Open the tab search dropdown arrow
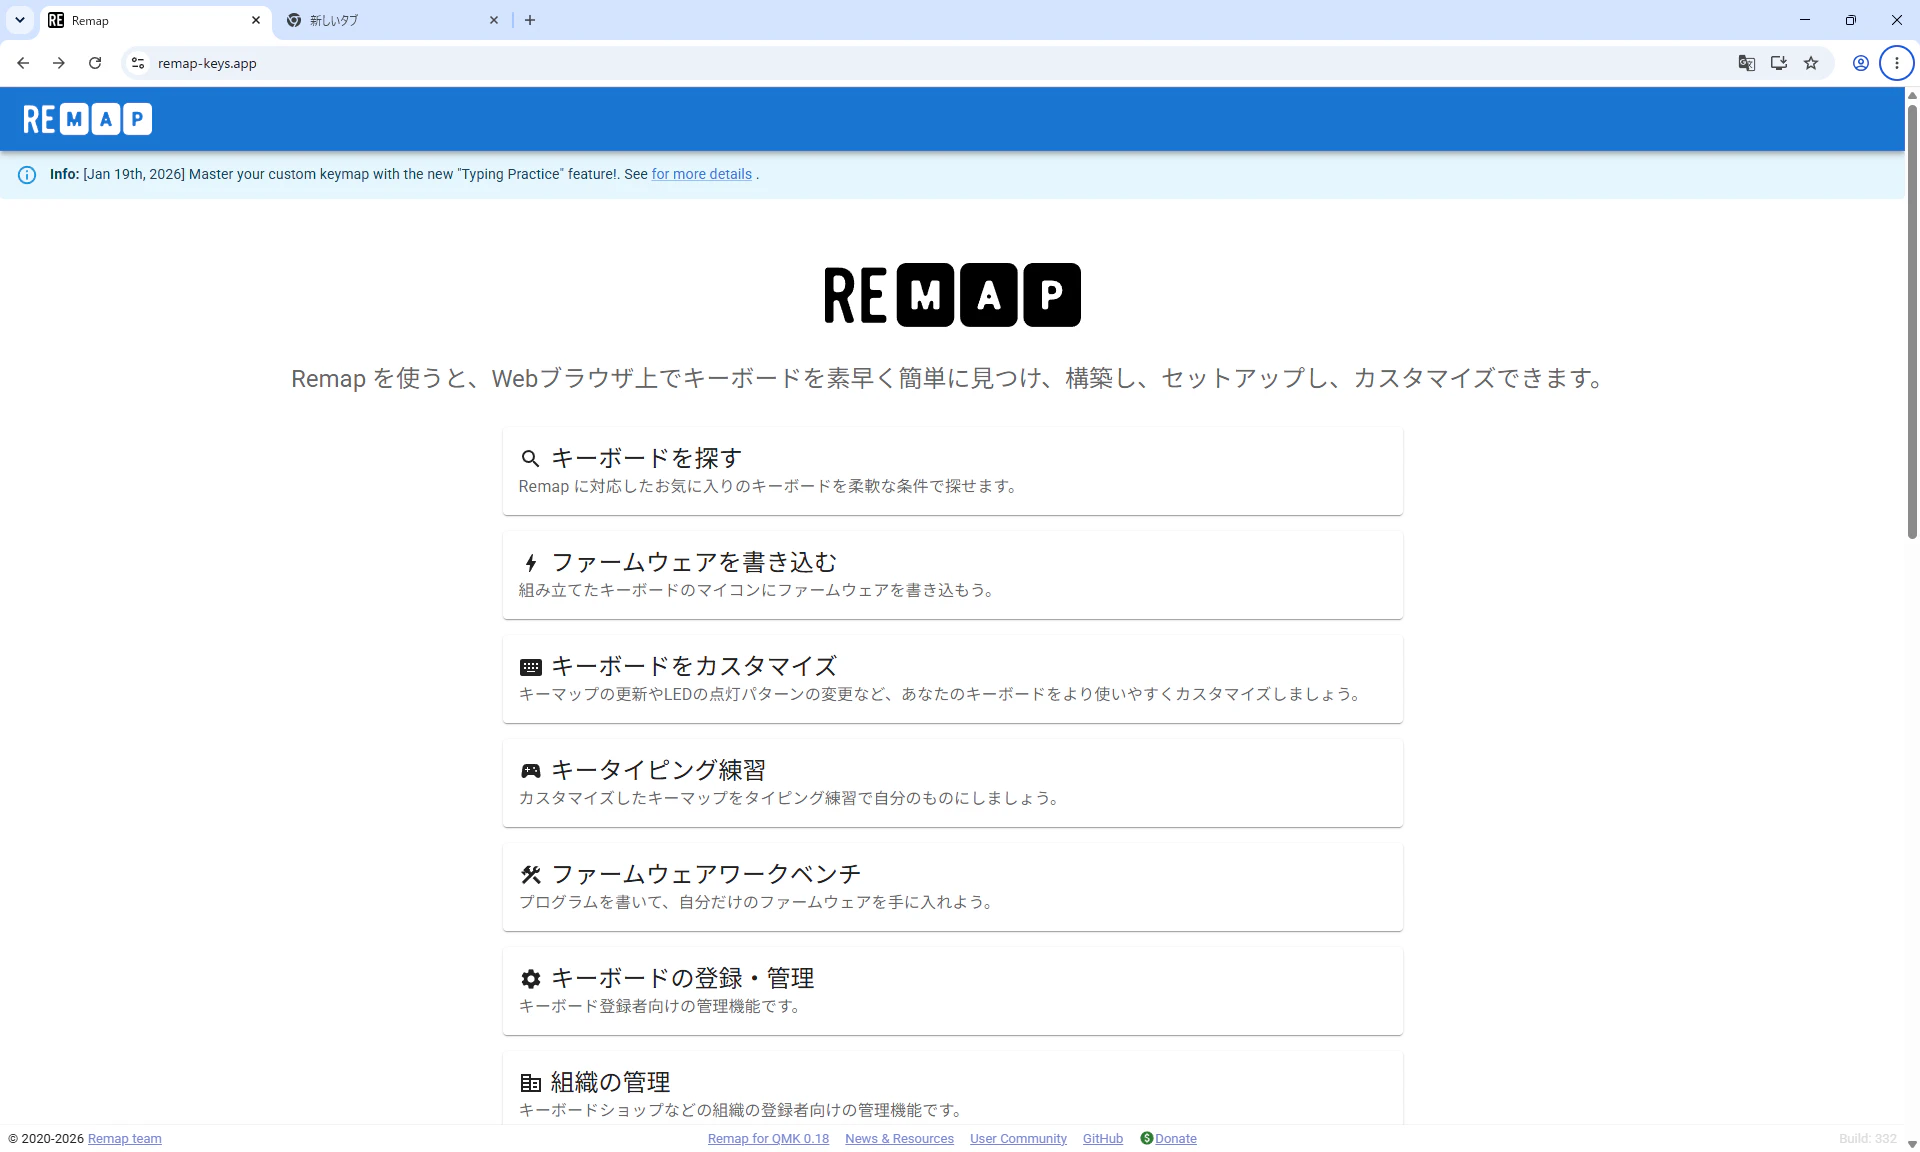The height and width of the screenshot is (1152, 1920). pyautogui.click(x=20, y=20)
